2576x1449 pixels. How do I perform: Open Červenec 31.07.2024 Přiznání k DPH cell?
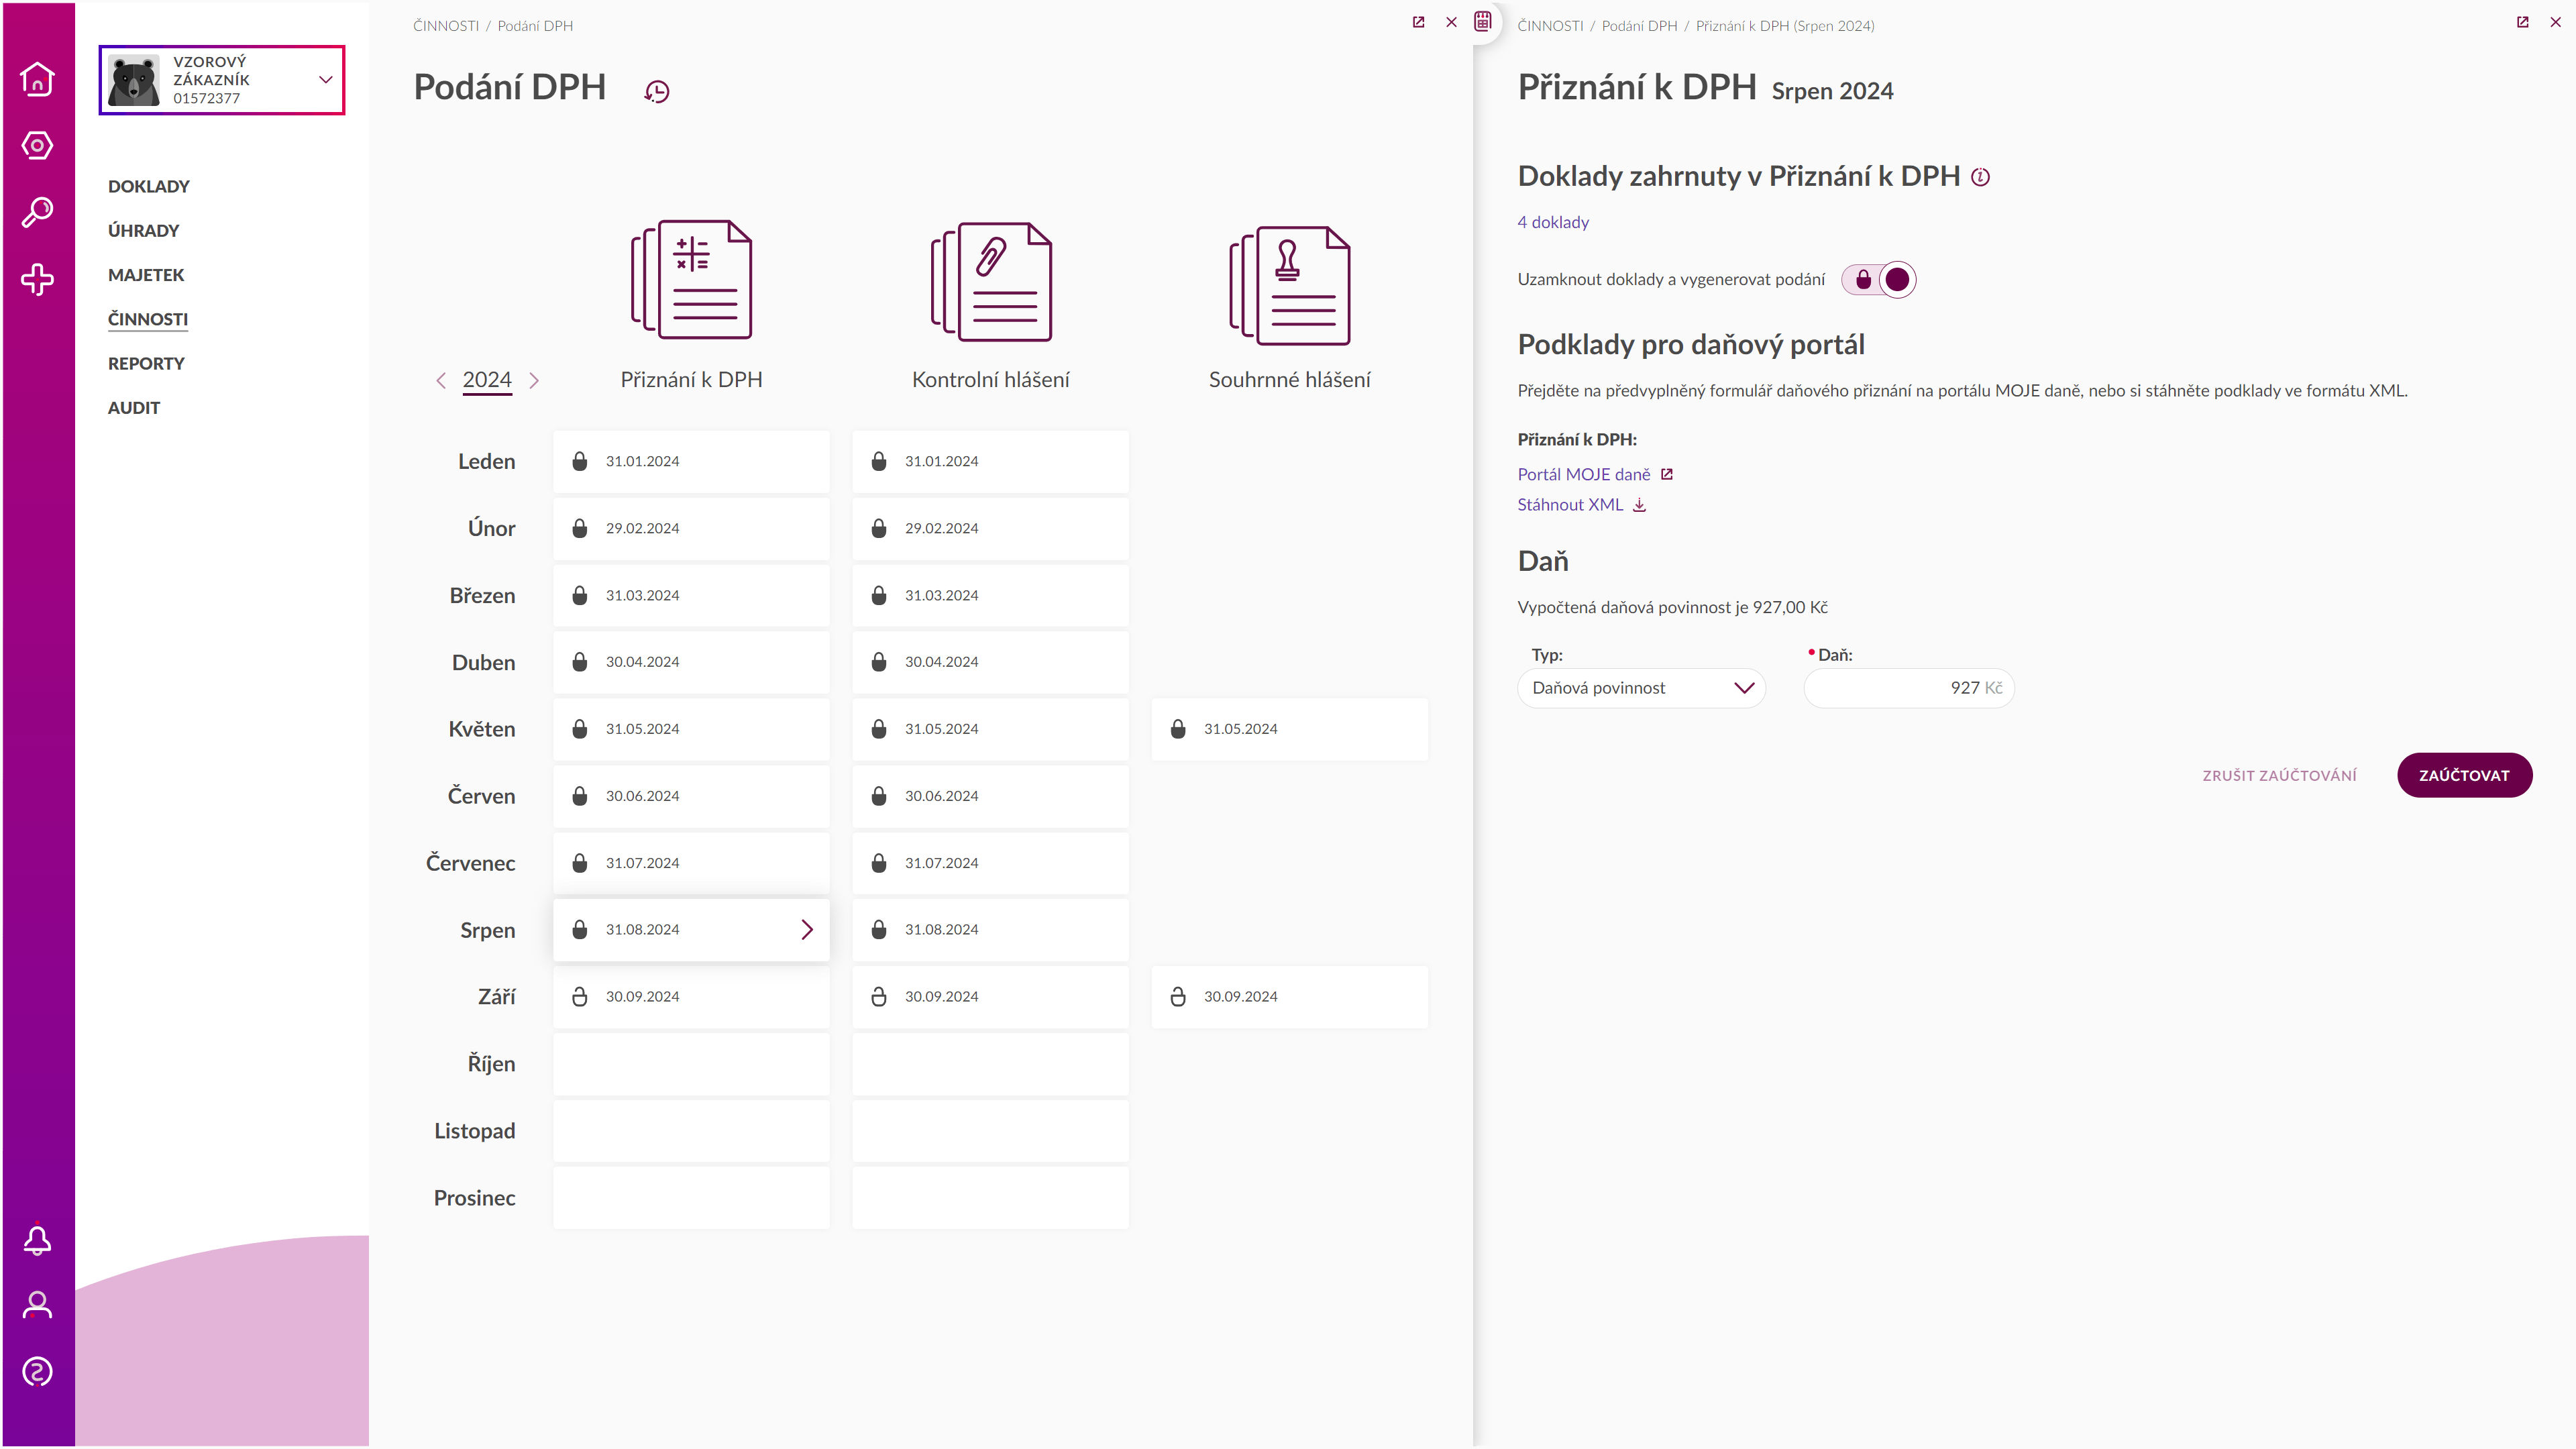pos(691,863)
